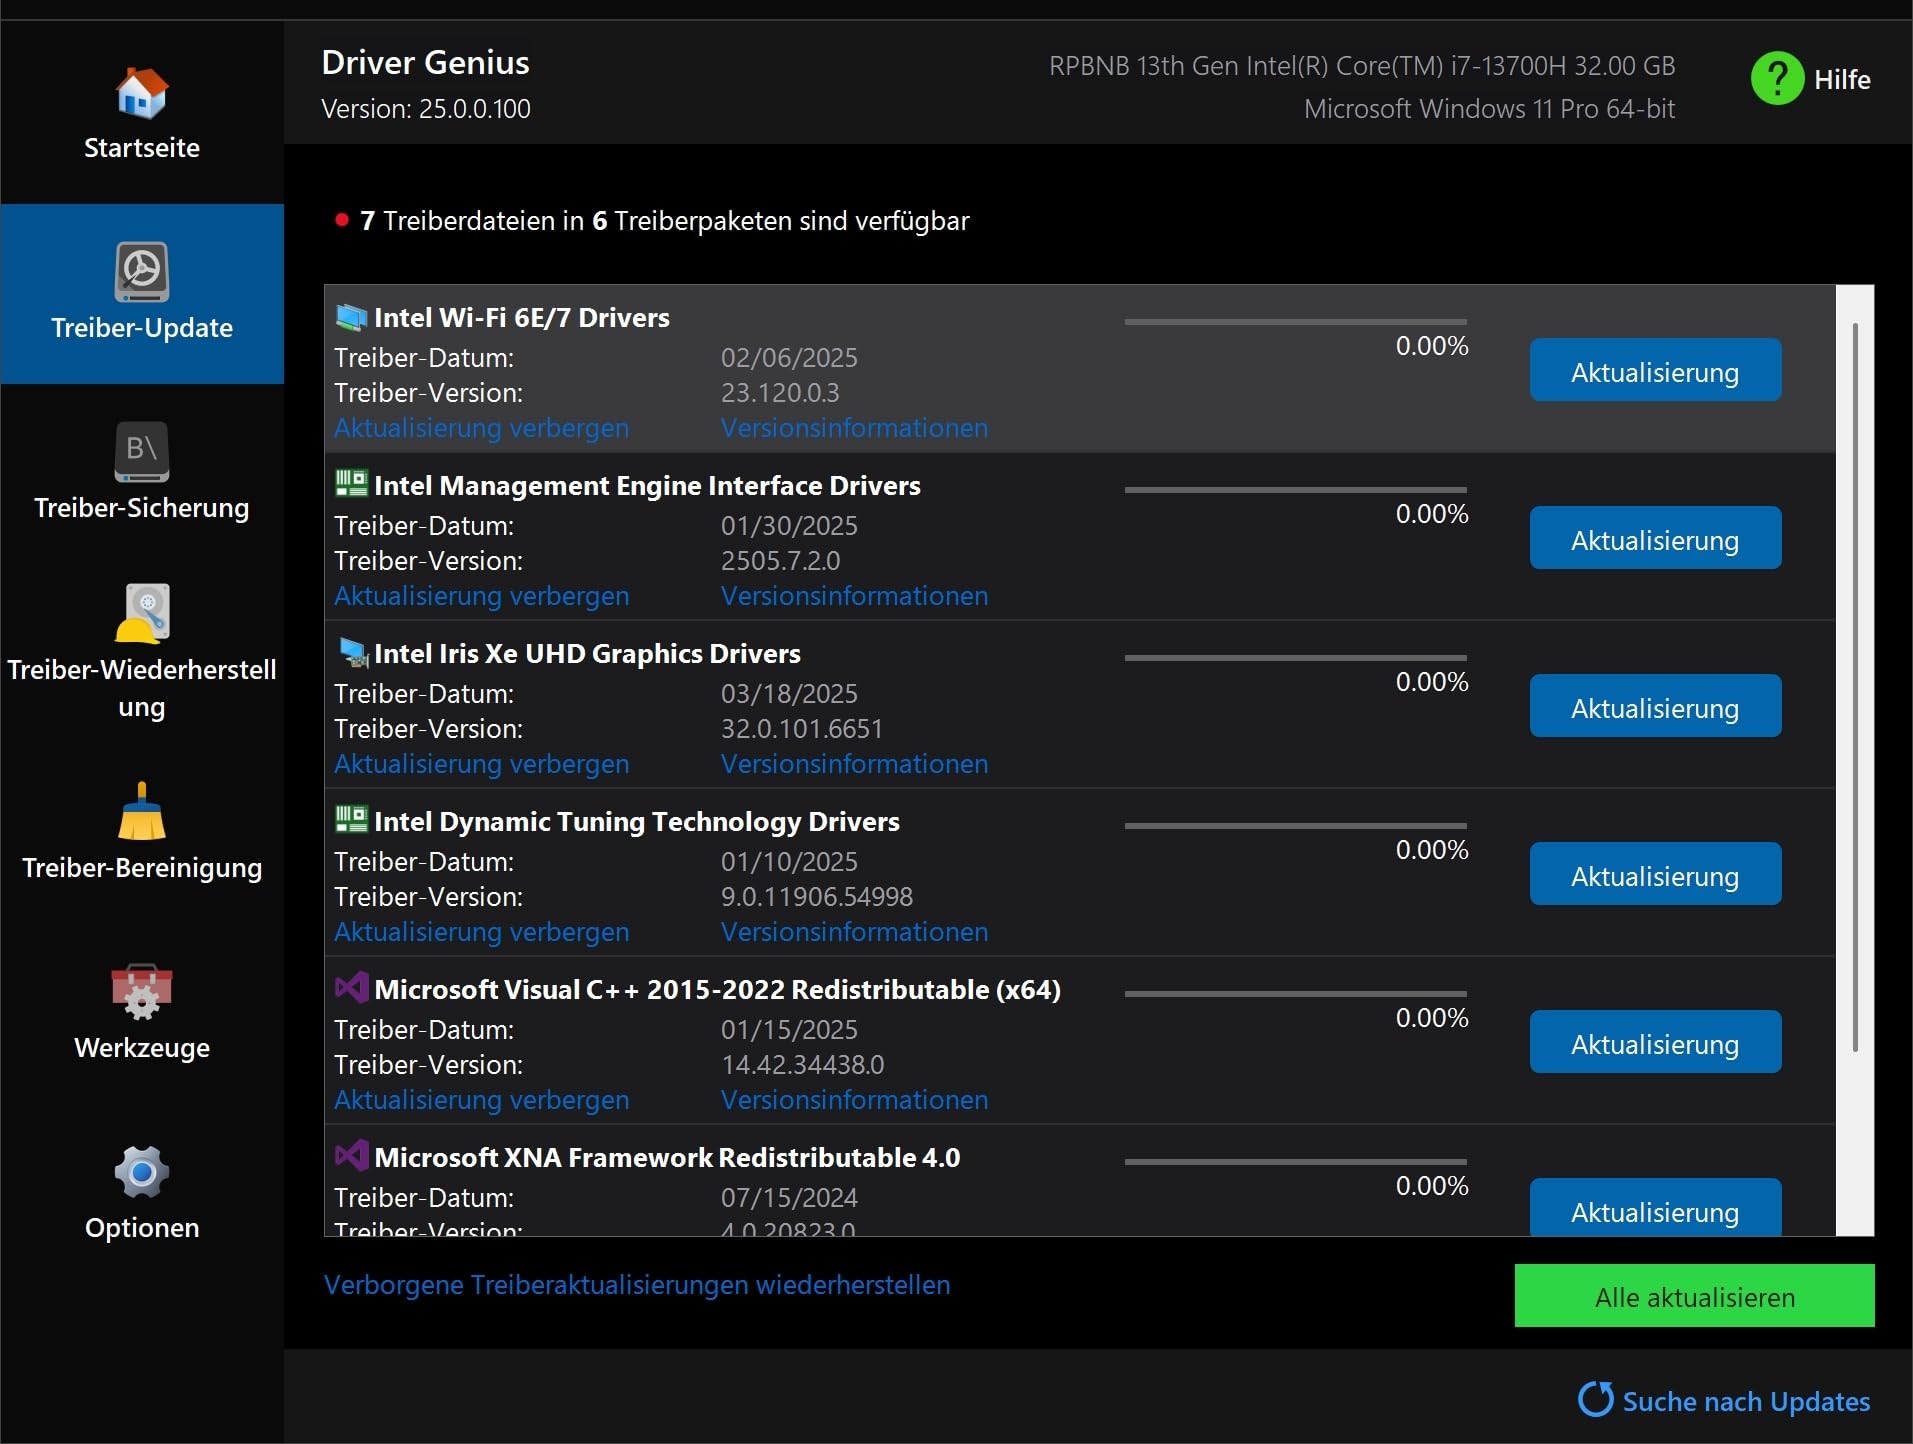This screenshot has width=1913, height=1444.
Task: Select the Microsoft XNA Framework Redistributable 4.0 title
Action: (x=667, y=1158)
